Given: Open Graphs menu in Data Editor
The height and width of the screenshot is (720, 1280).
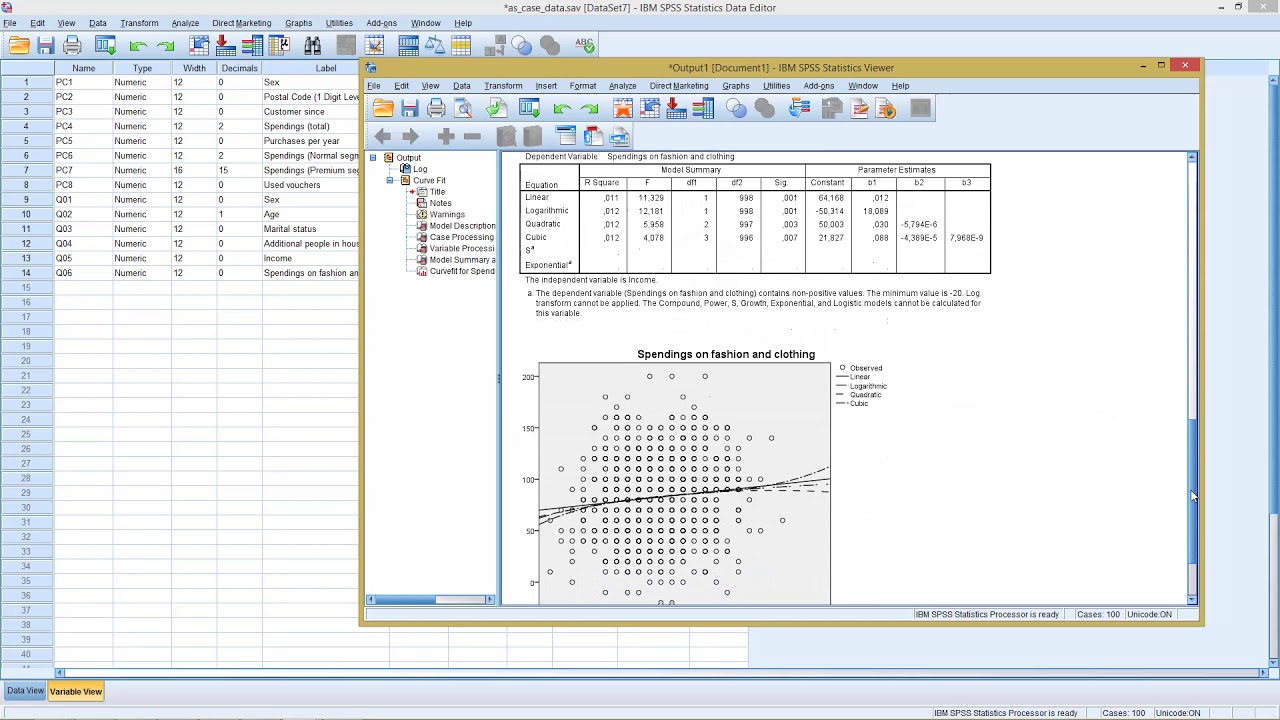Looking at the screenshot, I should coord(298,23).
